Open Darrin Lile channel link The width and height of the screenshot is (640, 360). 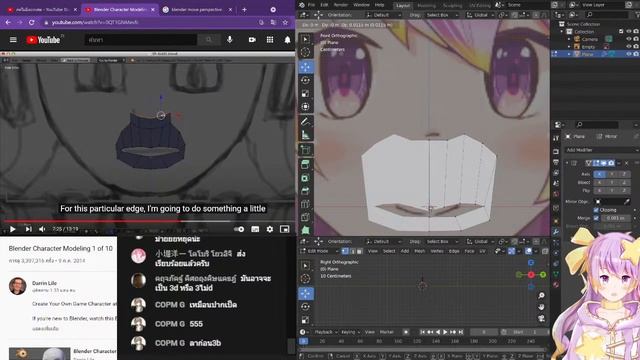(44, 283)
